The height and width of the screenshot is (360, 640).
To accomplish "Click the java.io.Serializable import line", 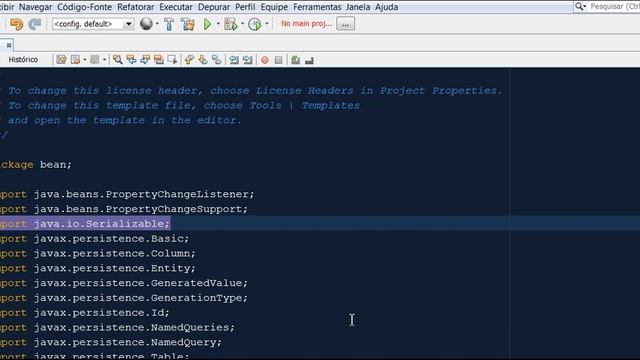I will coord(85,224).
